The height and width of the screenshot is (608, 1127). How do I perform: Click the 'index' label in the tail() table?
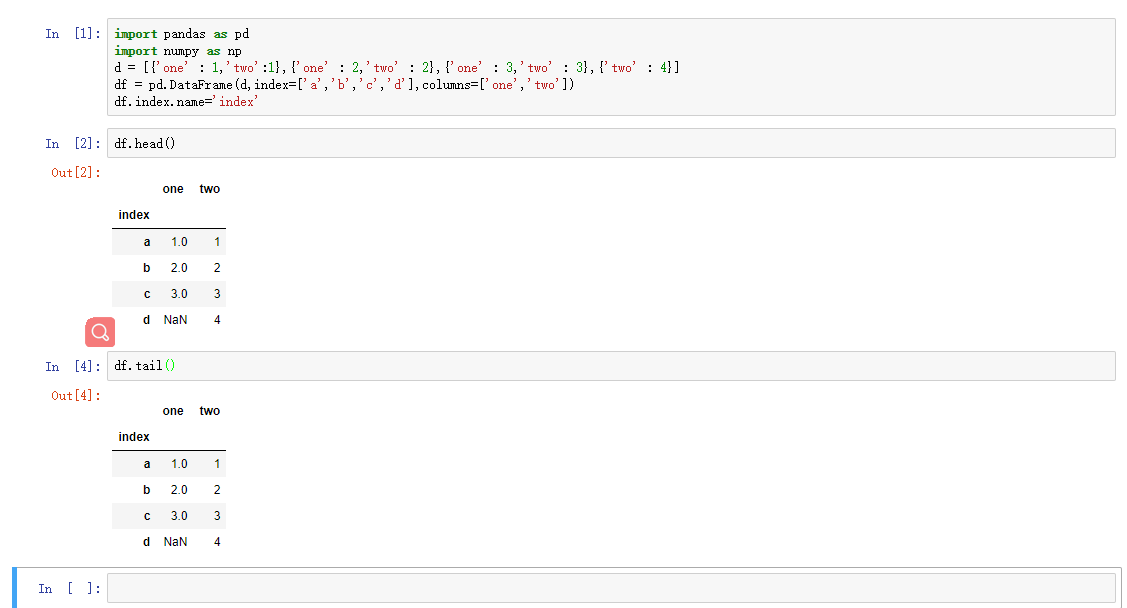(134, 437)
